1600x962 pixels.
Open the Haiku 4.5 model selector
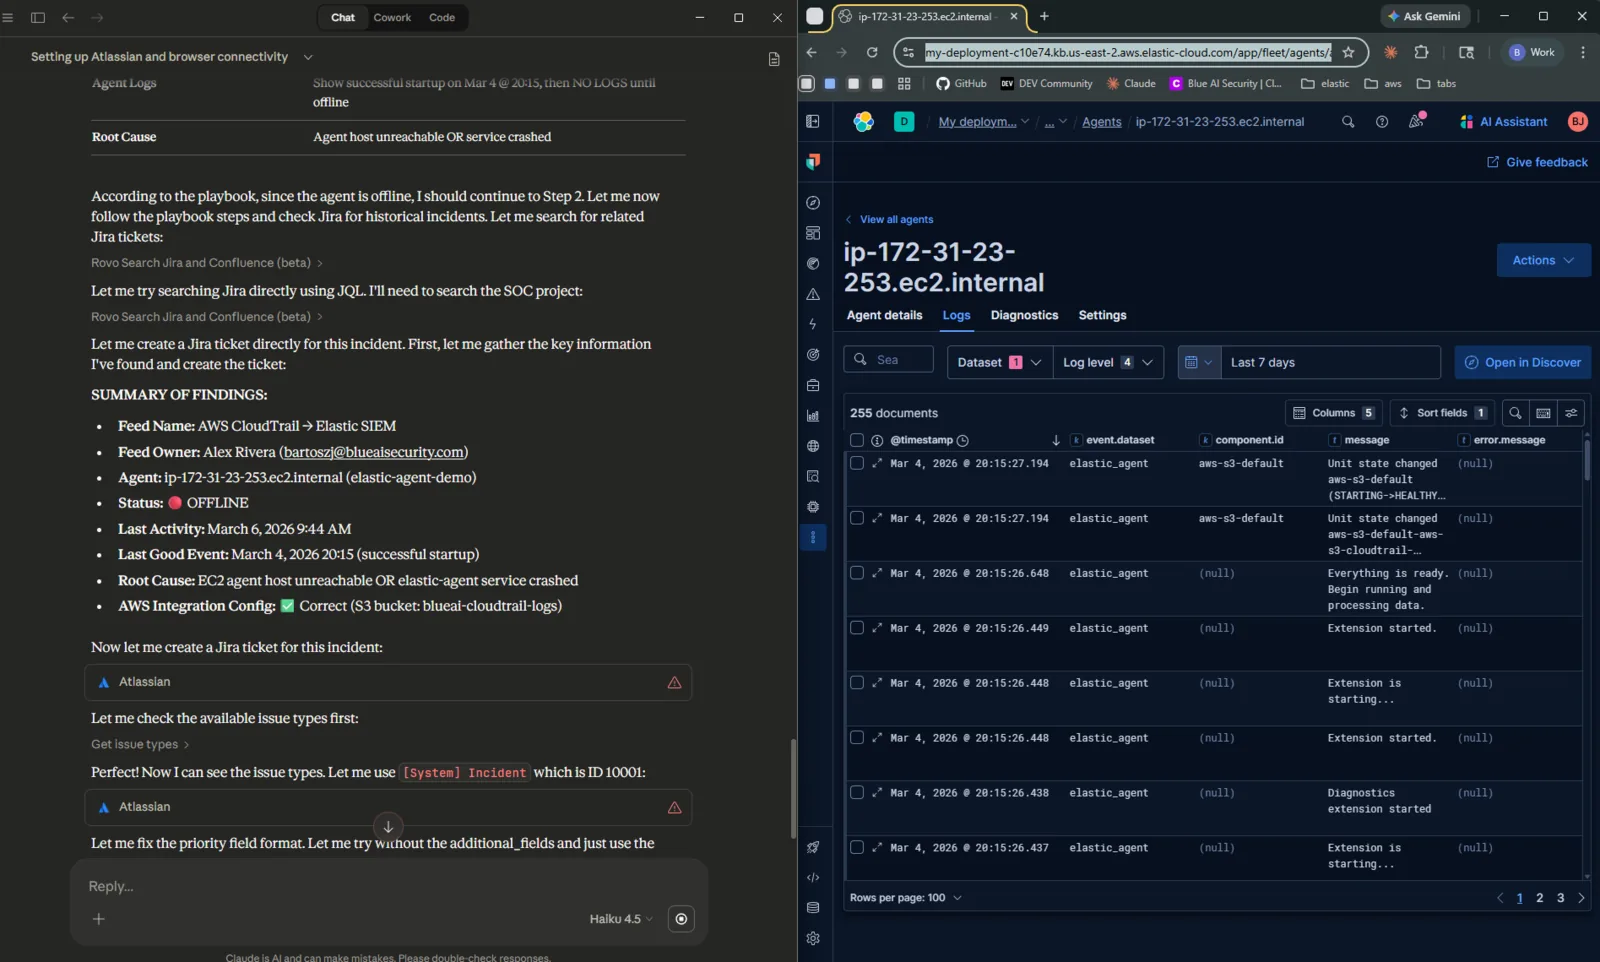tap(621, 919)
